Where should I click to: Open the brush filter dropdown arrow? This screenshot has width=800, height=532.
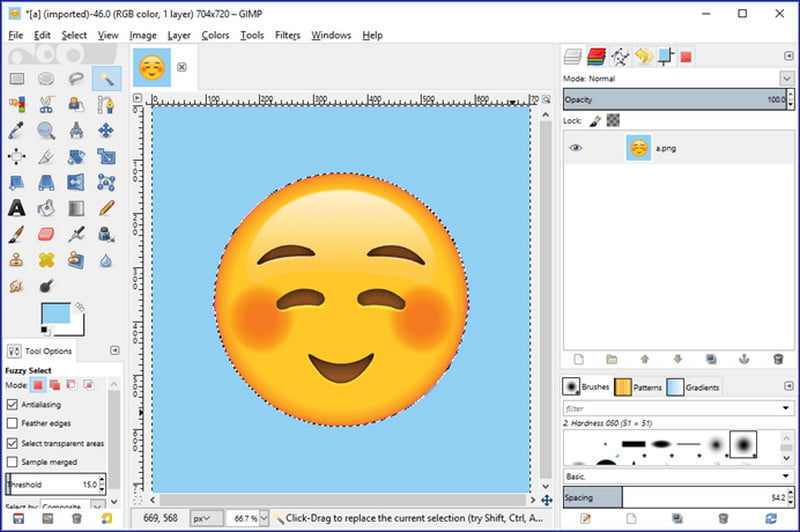click(786, 408)
